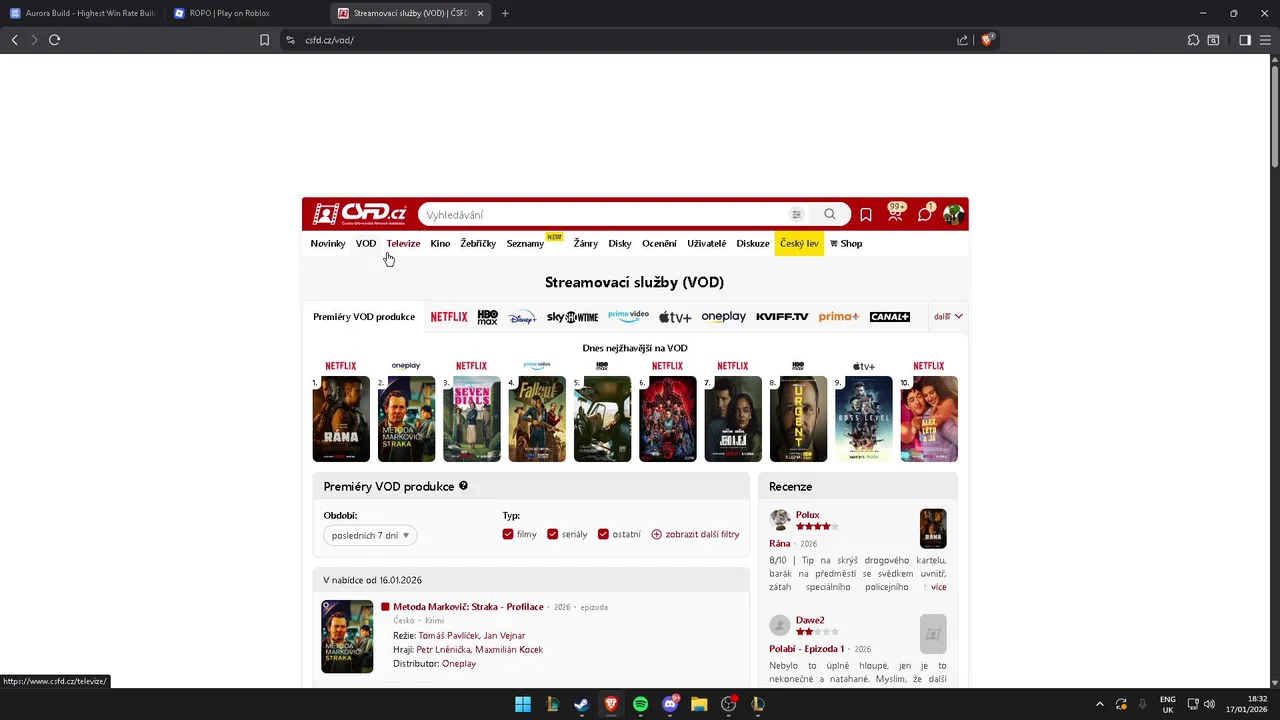Open the Seznamy menu item
1280x720 pixels.
coord(525,243)
